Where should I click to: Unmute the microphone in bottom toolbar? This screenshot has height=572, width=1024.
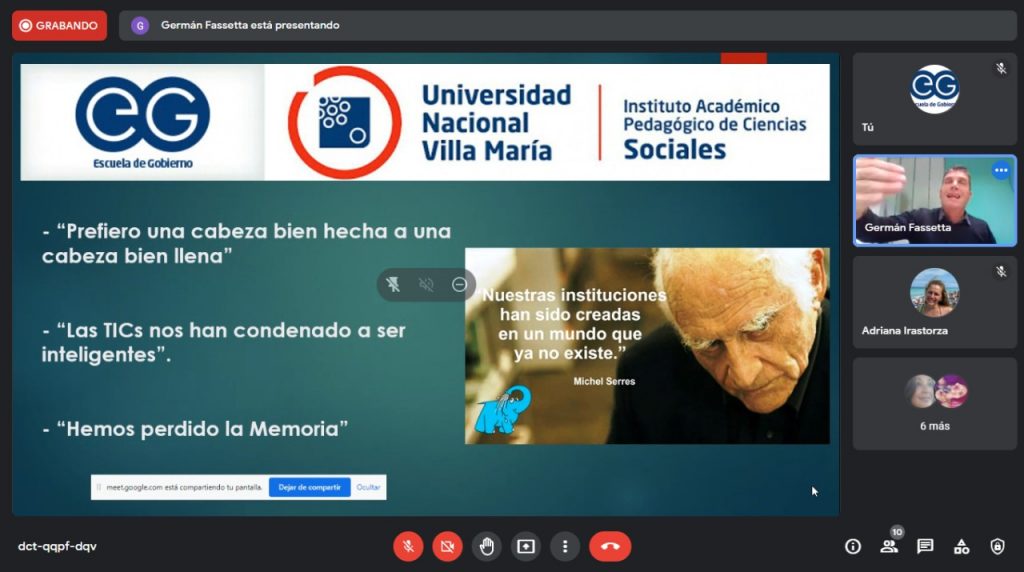click(x=408, y=546)
